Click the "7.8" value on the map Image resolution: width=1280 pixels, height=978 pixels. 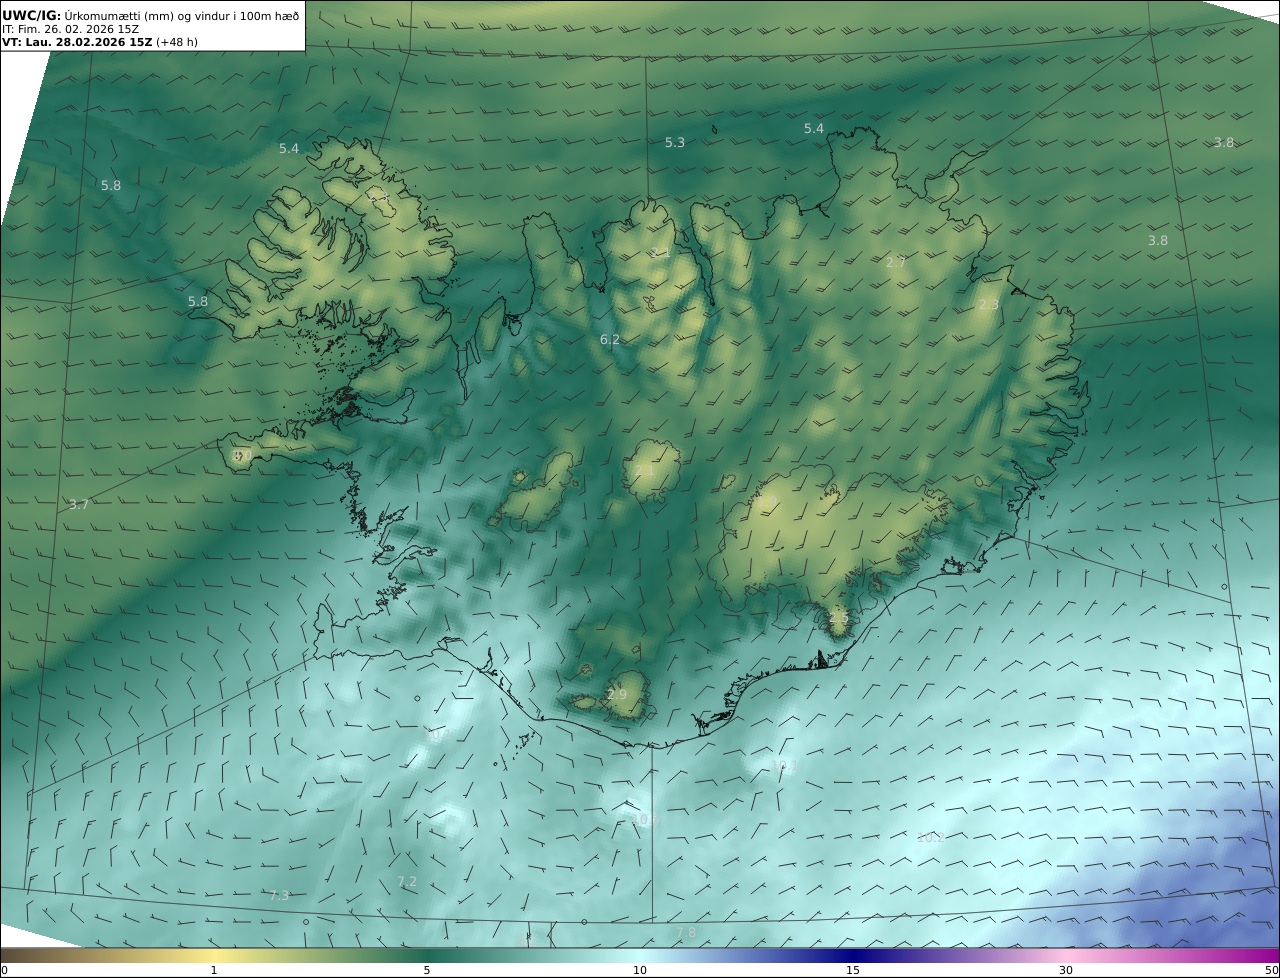686,933
